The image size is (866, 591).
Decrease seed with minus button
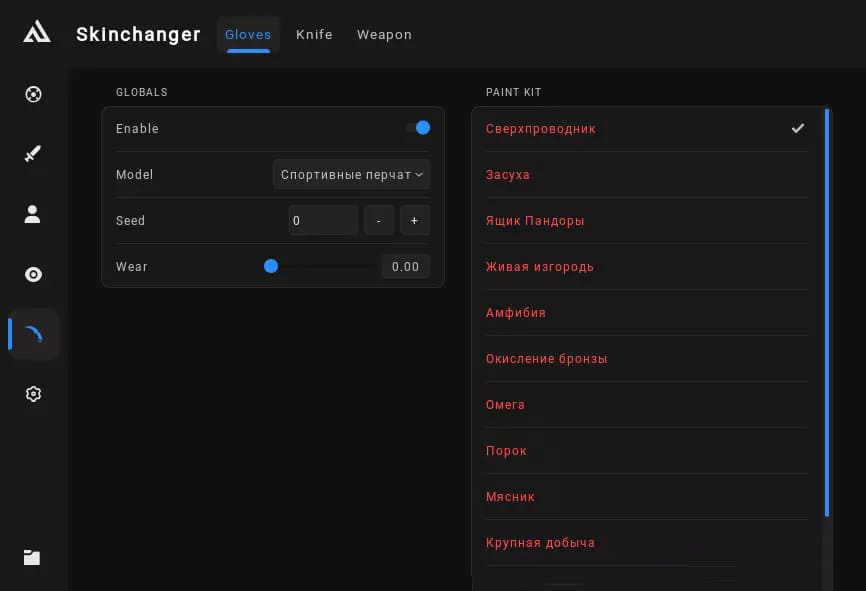[378, 220]
